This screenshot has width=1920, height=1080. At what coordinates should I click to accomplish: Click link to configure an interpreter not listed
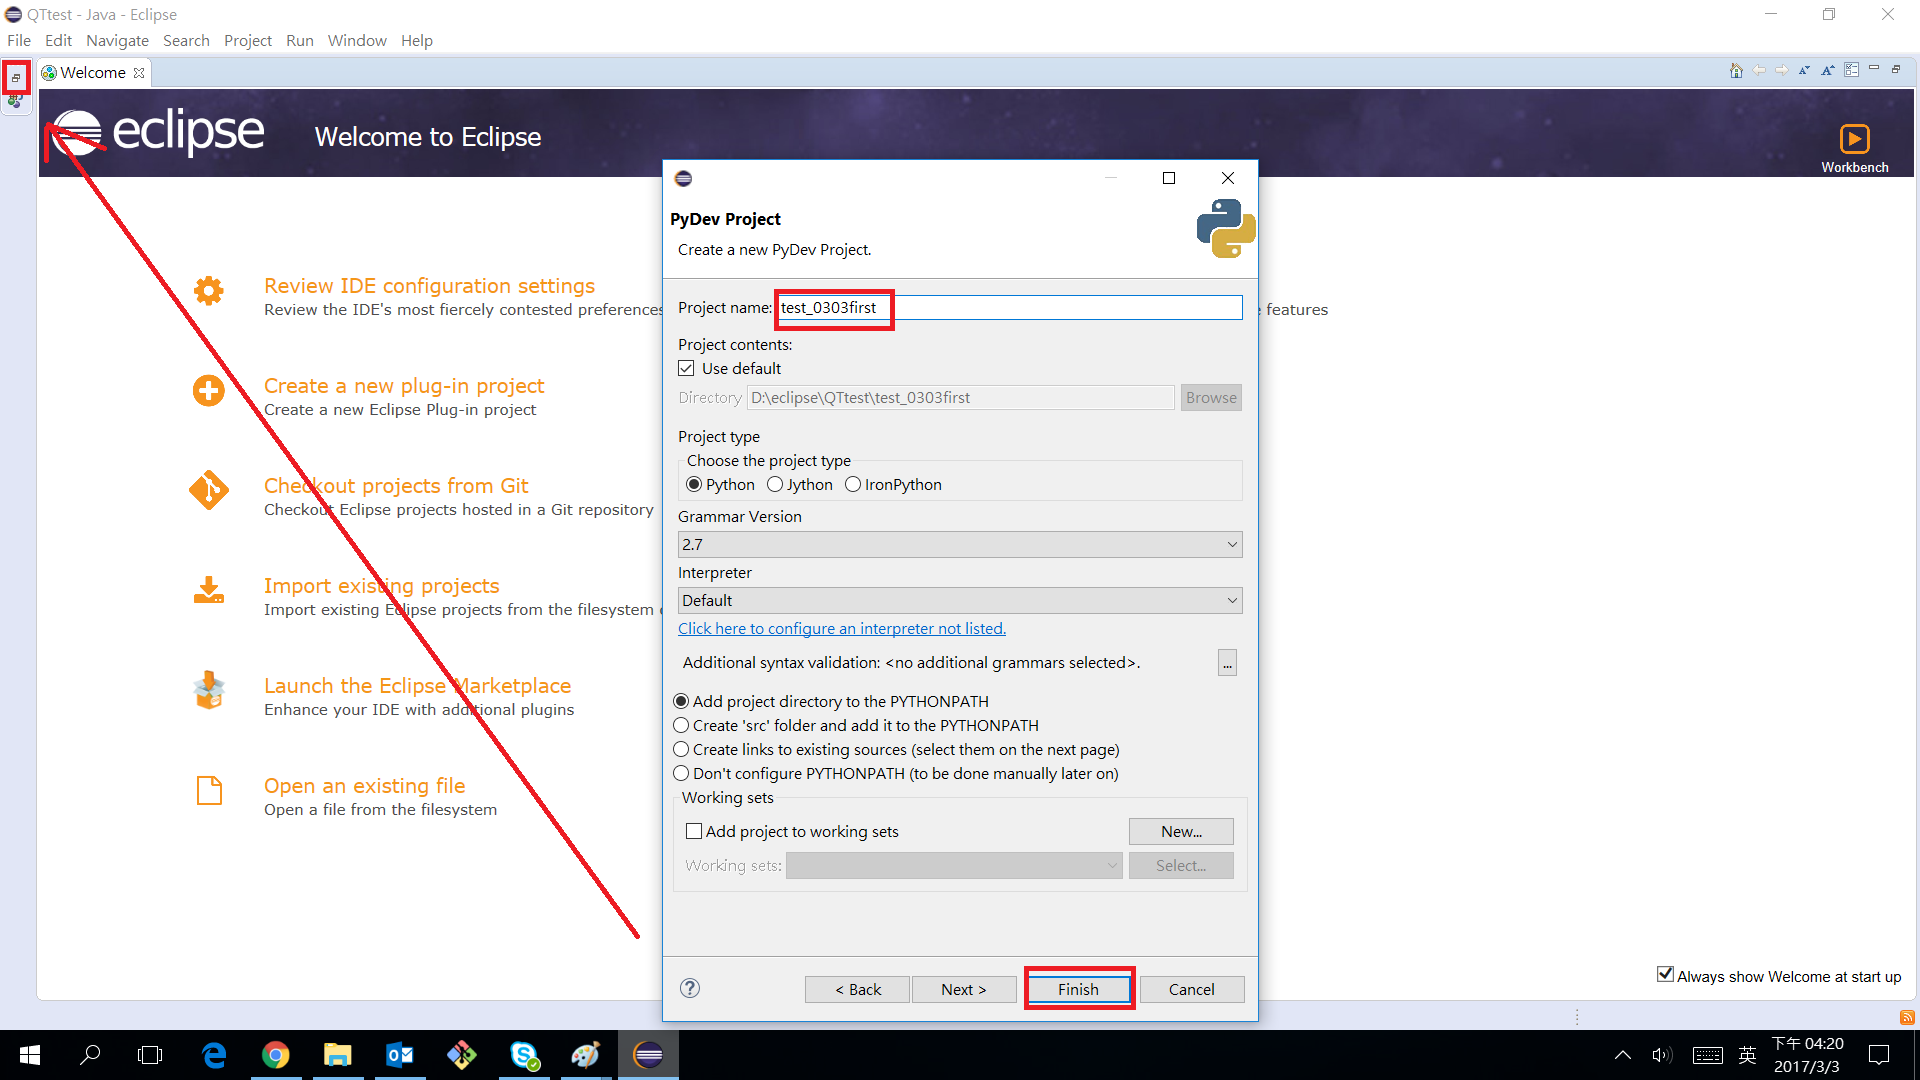click(x=842, y=628)
